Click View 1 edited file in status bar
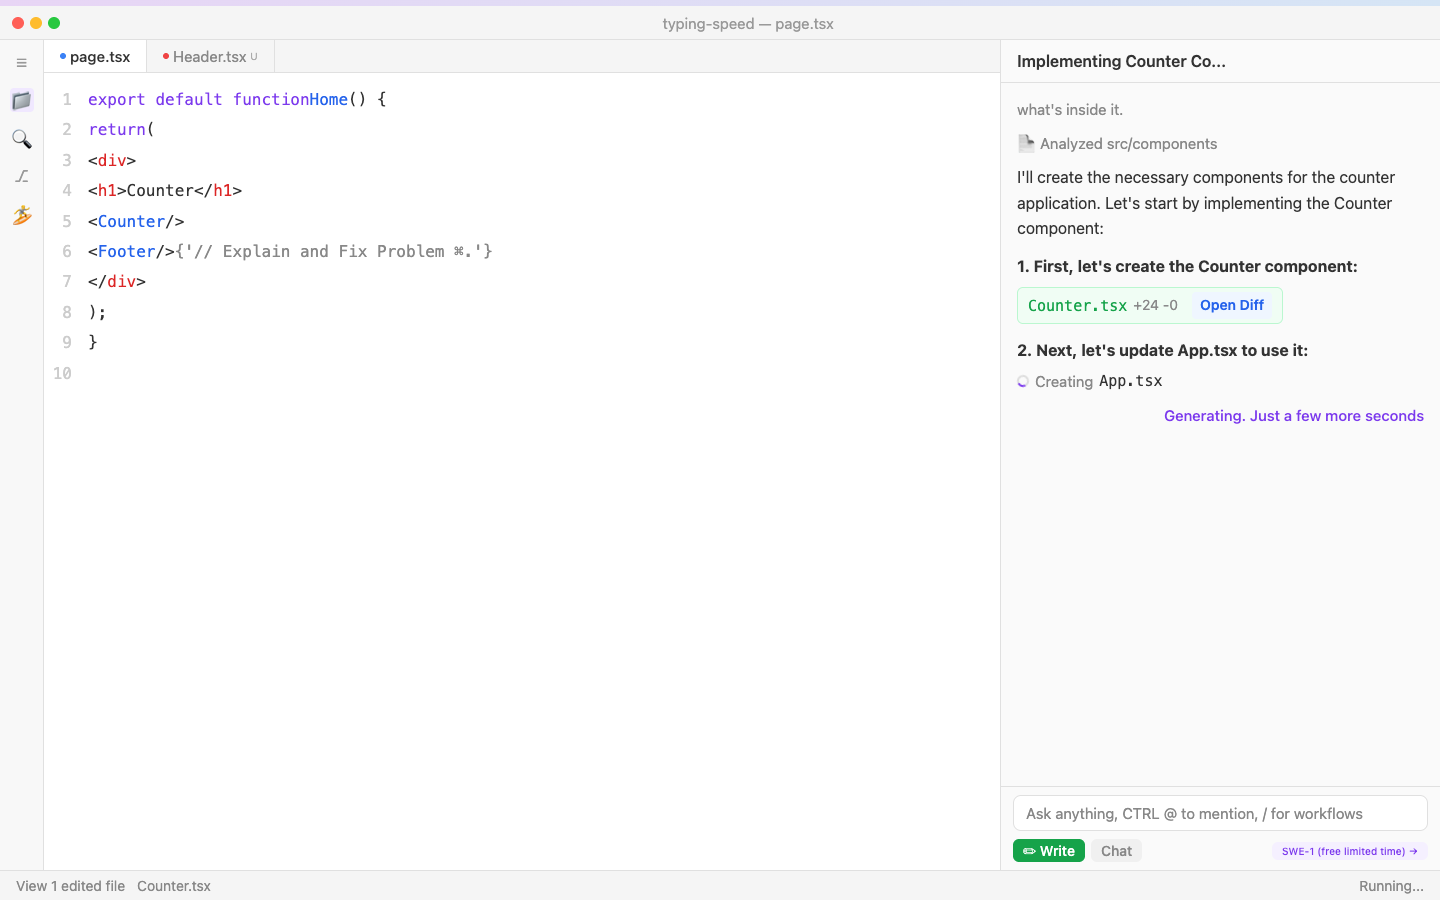 [x=70, y=886]
